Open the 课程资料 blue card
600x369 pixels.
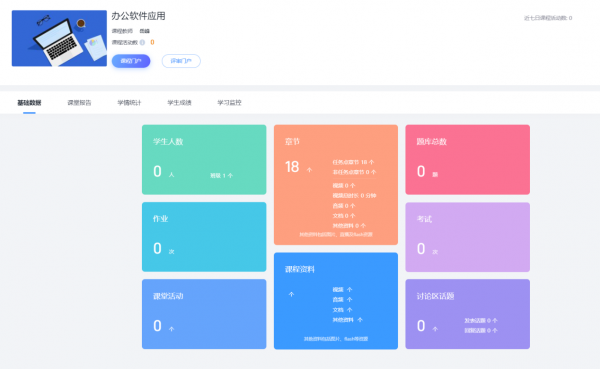(x=336, y=301)
